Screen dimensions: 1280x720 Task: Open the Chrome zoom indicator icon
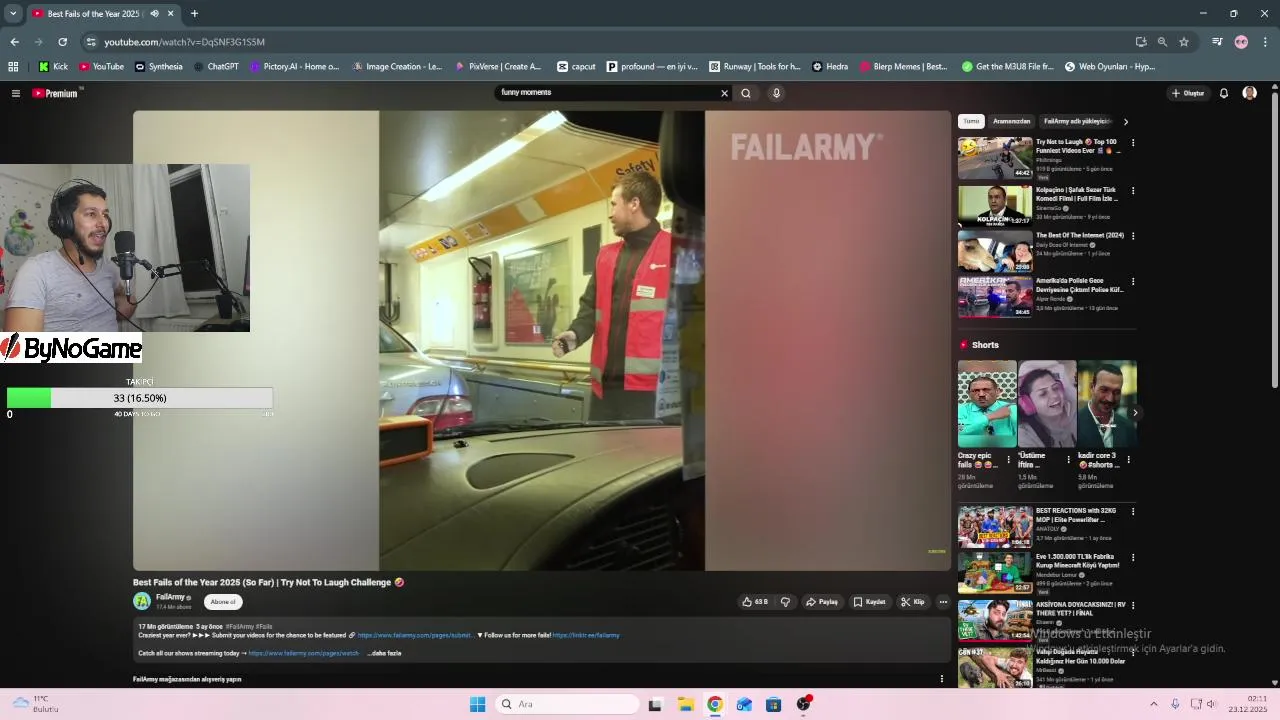point(1162,42)
